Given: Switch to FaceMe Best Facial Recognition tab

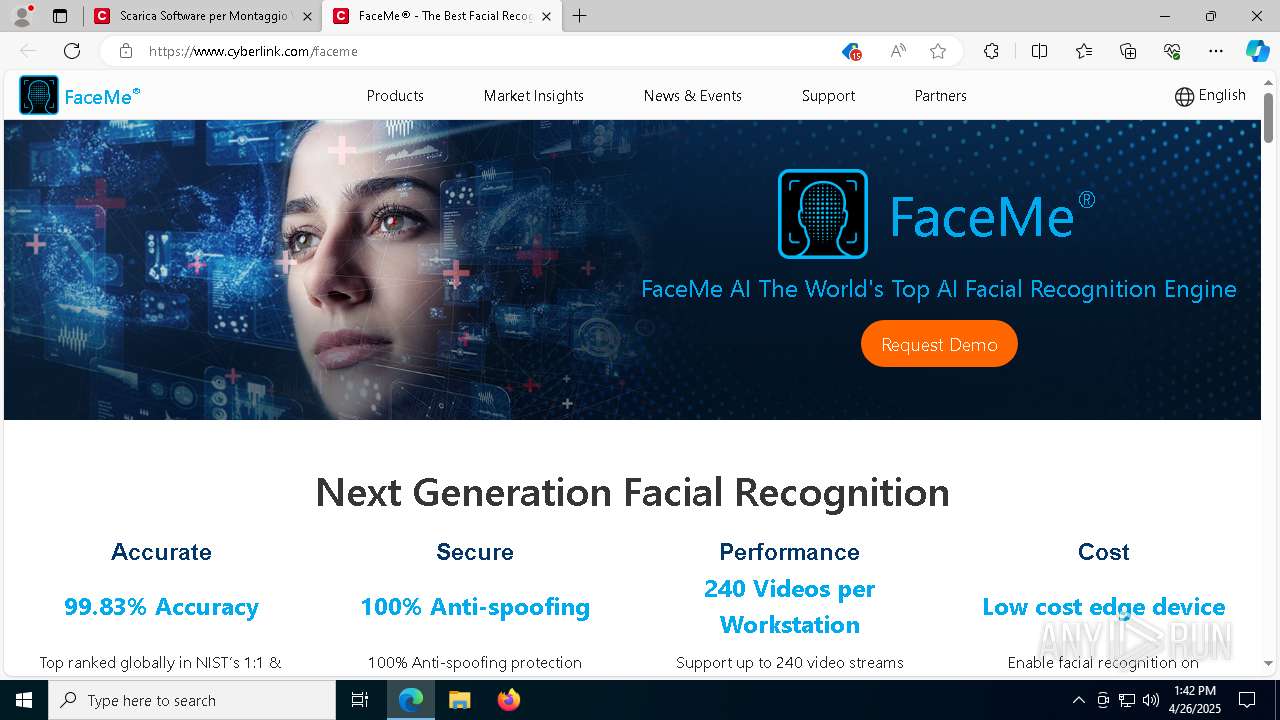Looking at the screenshot, I should point(444,16).
